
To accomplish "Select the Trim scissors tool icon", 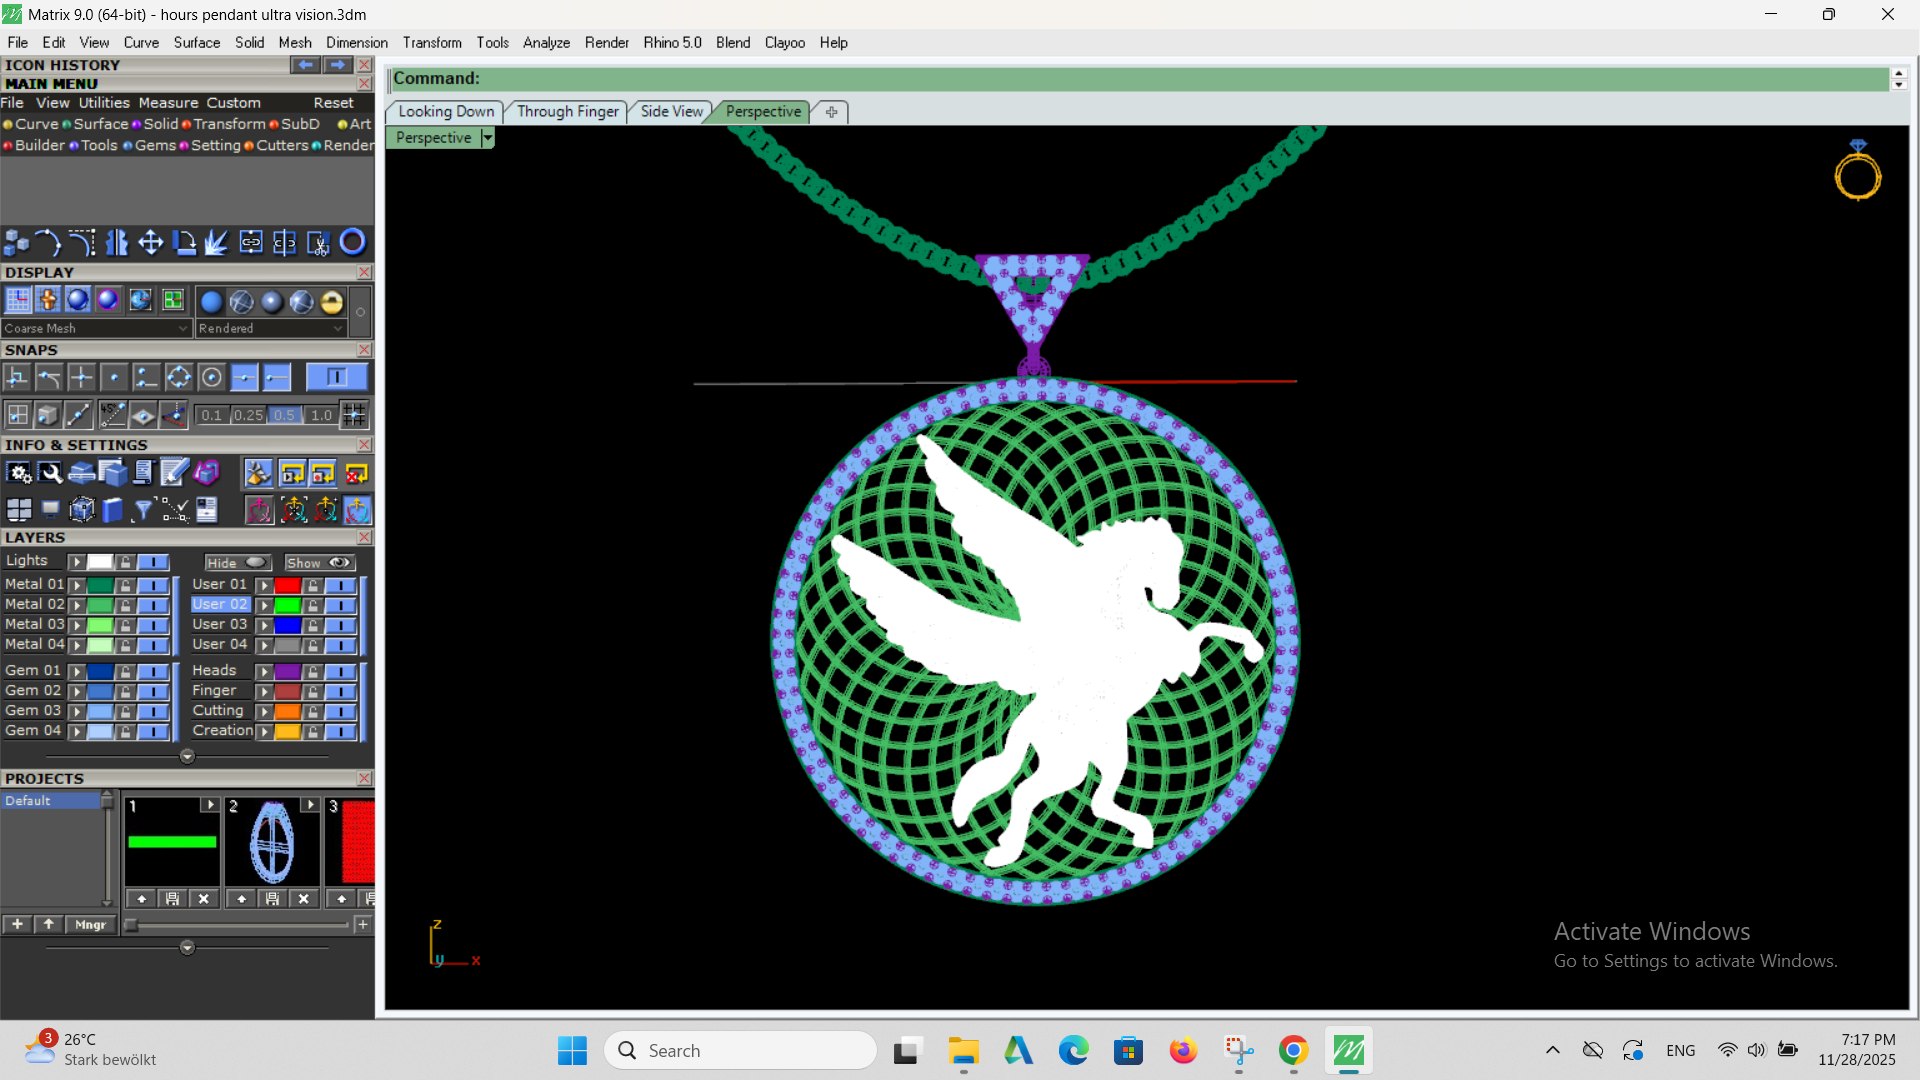I will tap(318, 243).
